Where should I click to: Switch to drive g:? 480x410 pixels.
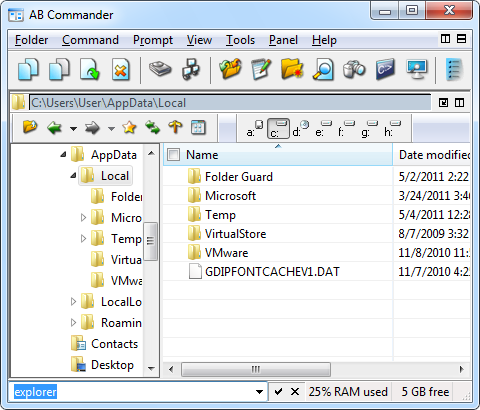(x=369, y=129)
